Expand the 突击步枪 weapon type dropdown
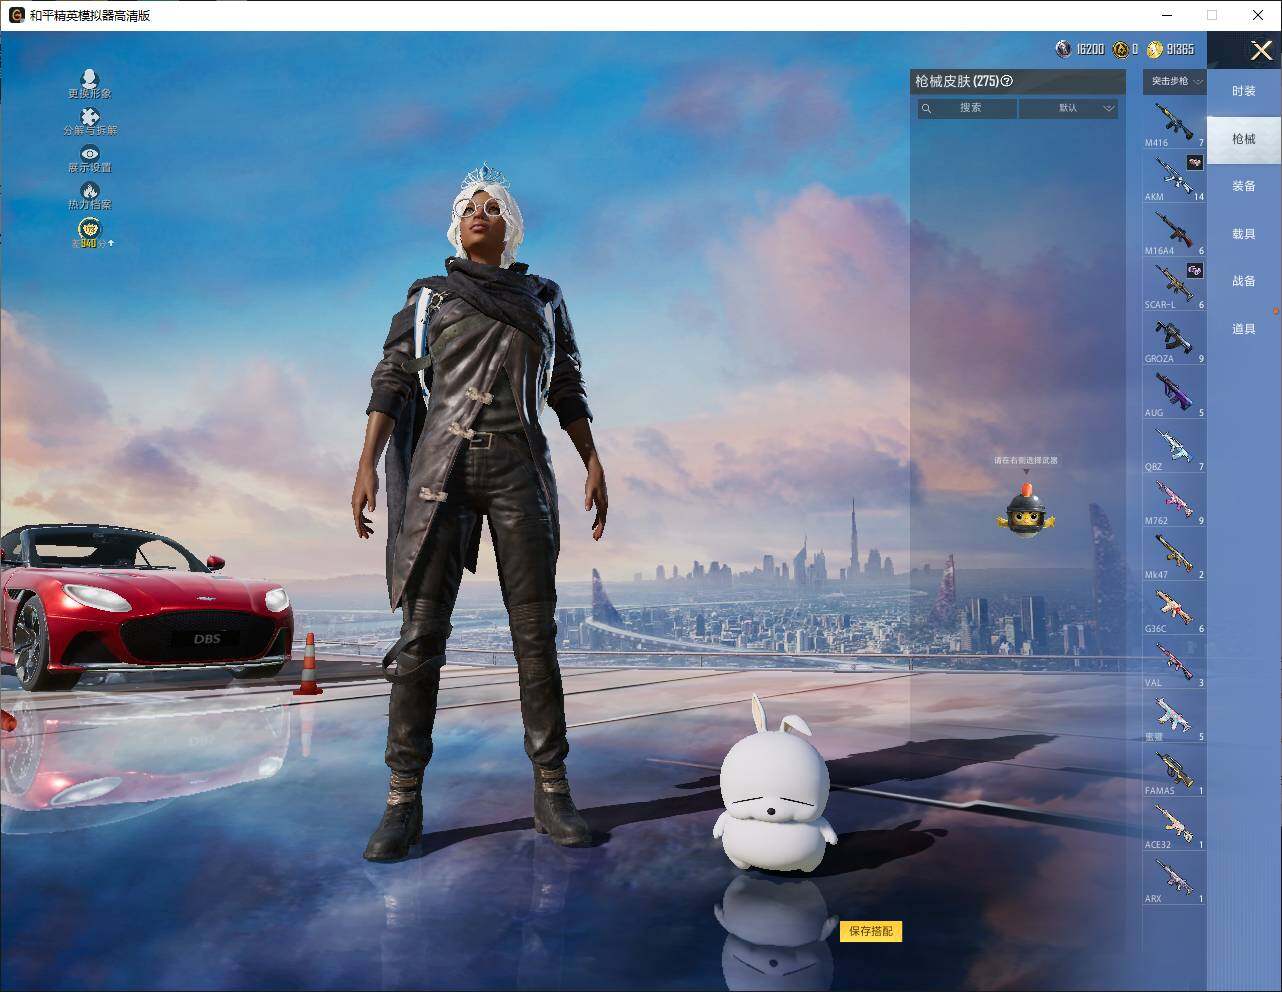The height and width of the screenshot is (992, 1282). click(1174, 81)
